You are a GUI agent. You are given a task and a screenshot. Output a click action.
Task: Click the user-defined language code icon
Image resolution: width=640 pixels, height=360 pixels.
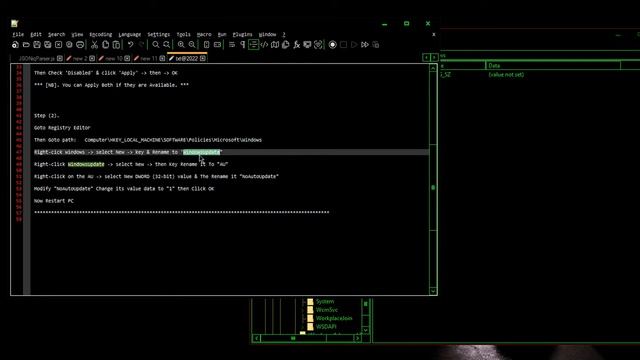(x=264, y=44)
